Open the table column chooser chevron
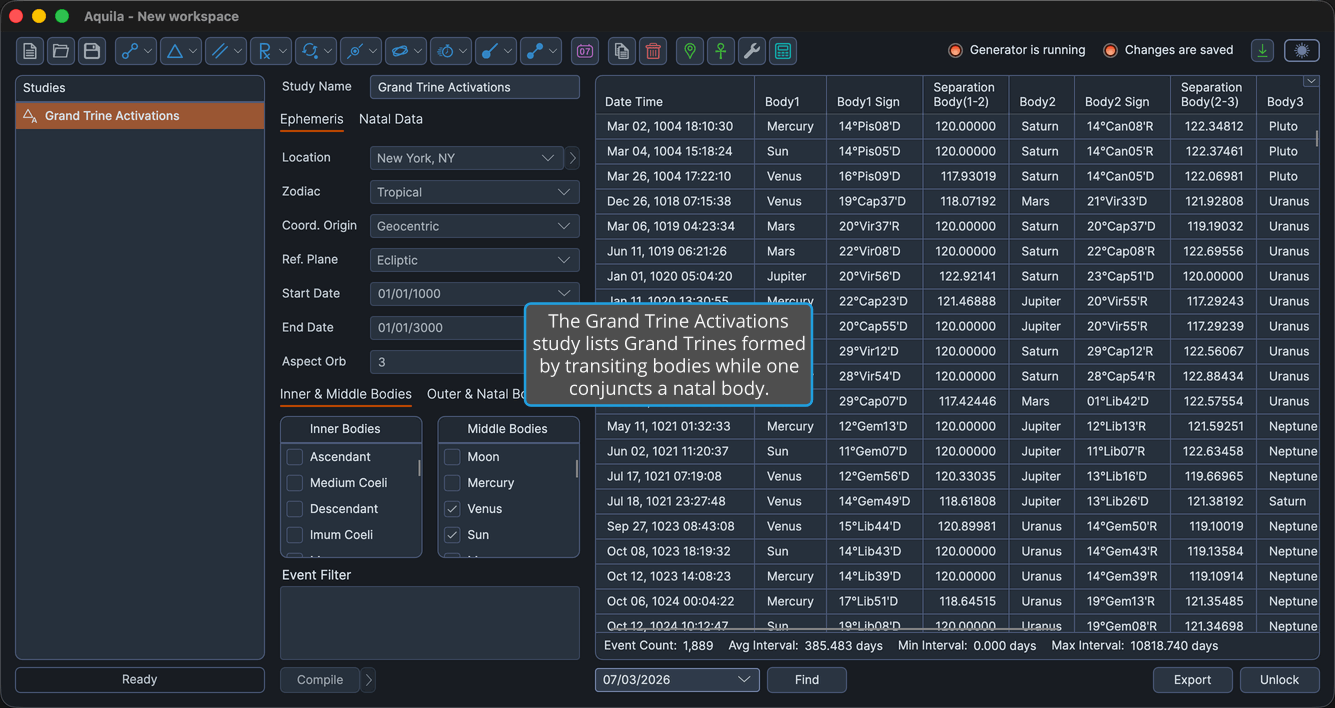The height and width of the screenshot is (708, 1335). click(x=1310, y=82)
